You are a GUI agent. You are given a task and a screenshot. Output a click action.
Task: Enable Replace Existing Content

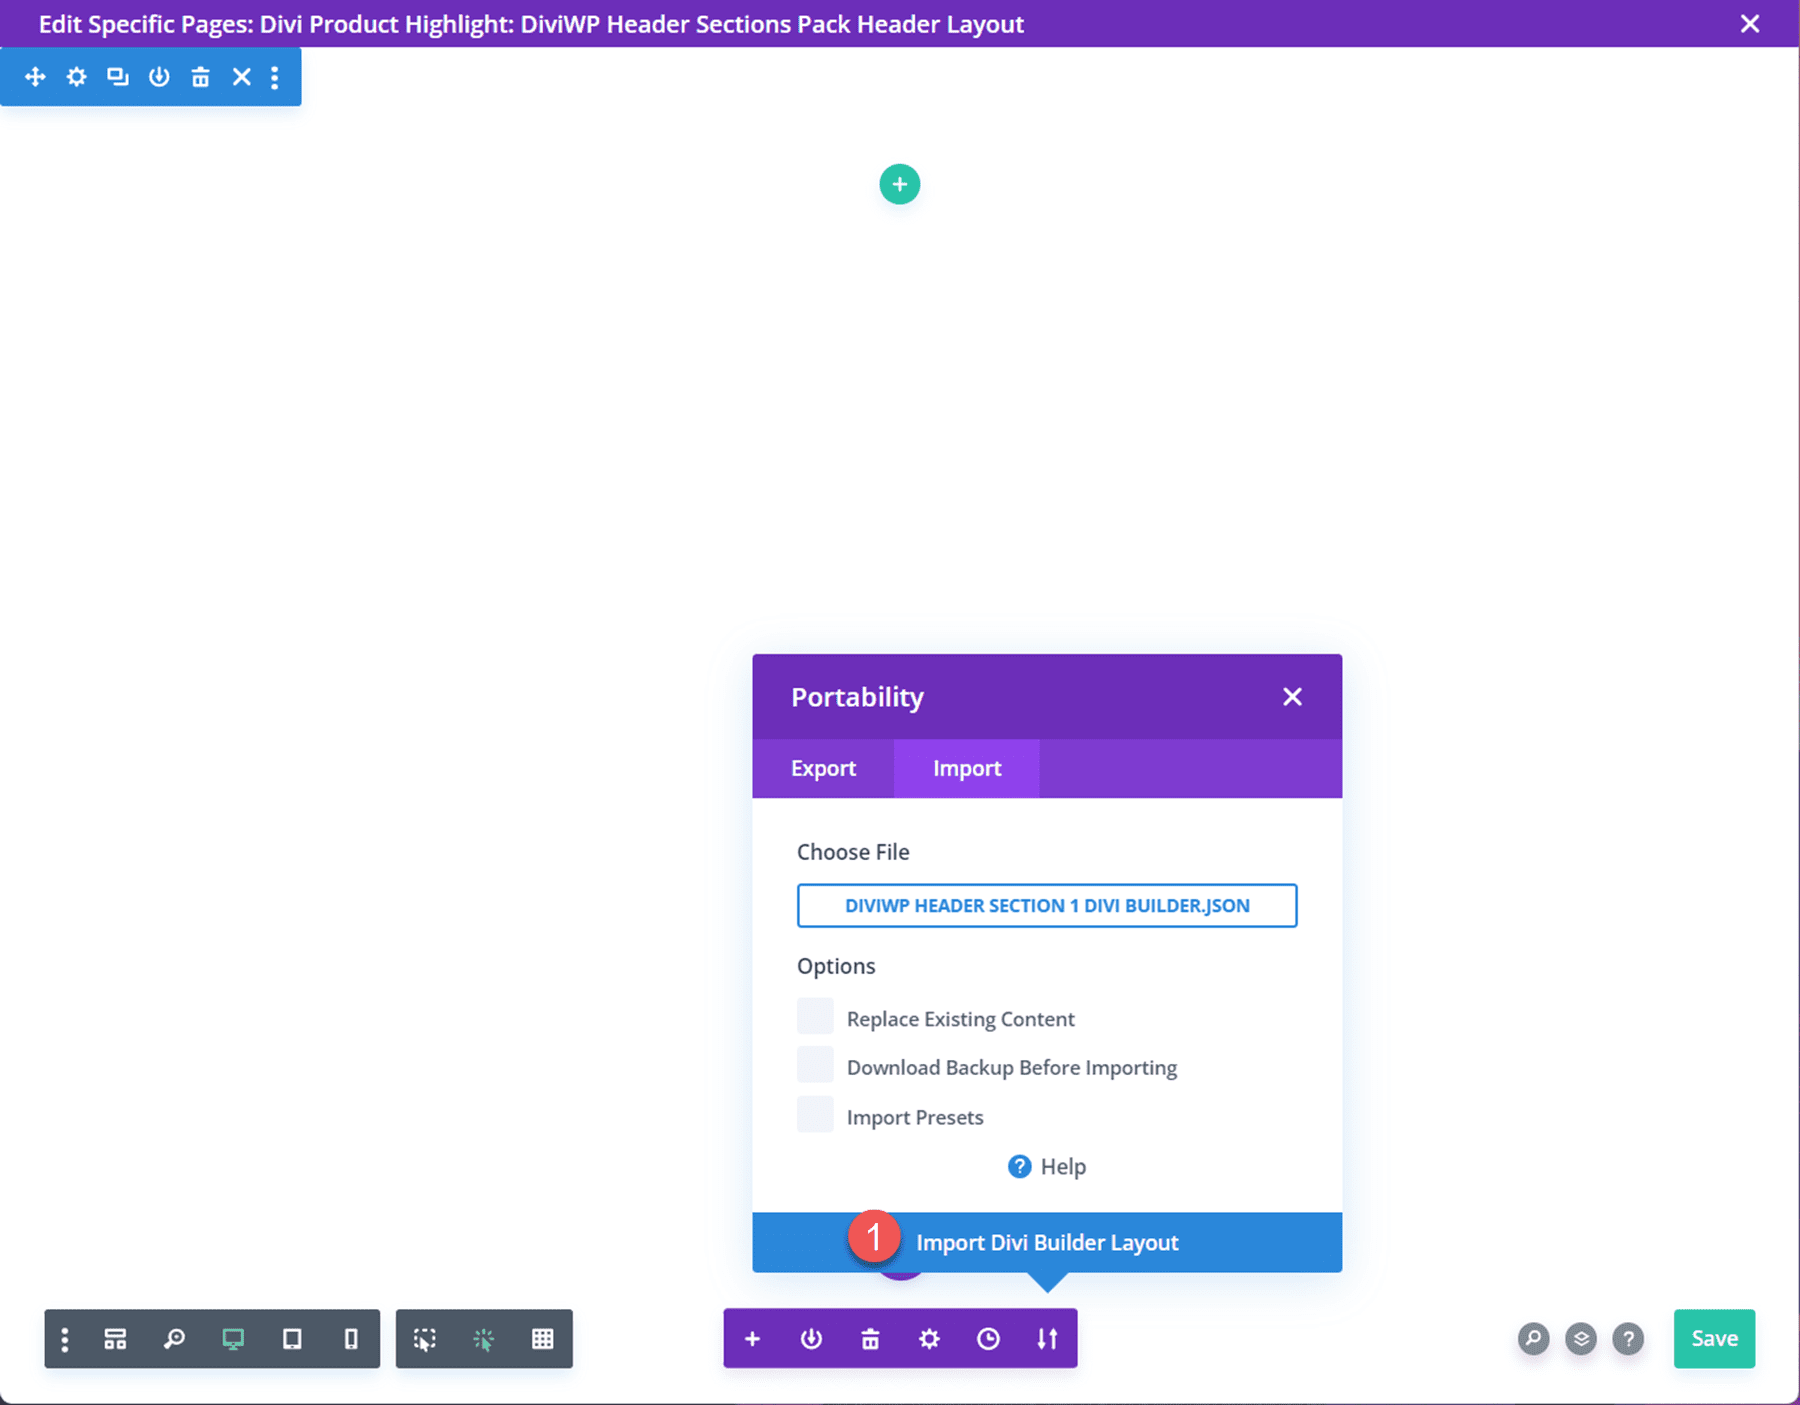pyautogui.click(x=815, y=1016)
